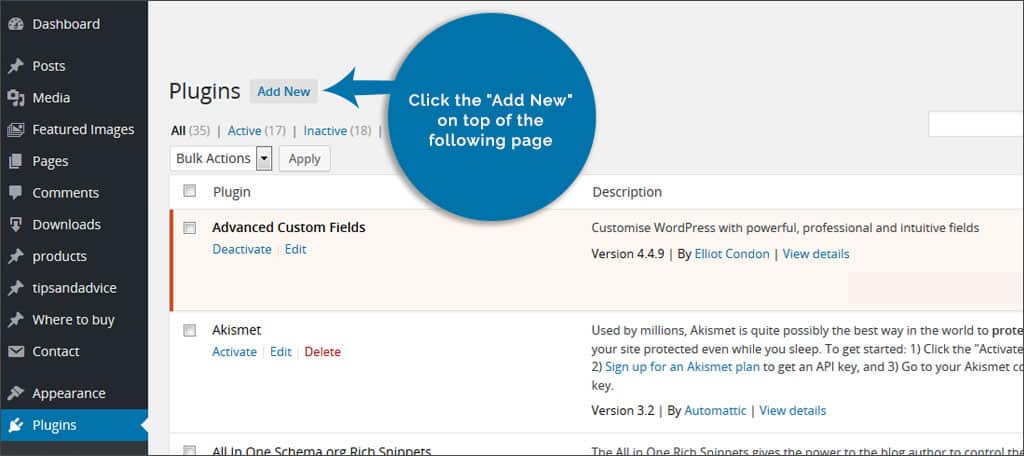Click the Where to buy pushpin icon

[16, 319]
